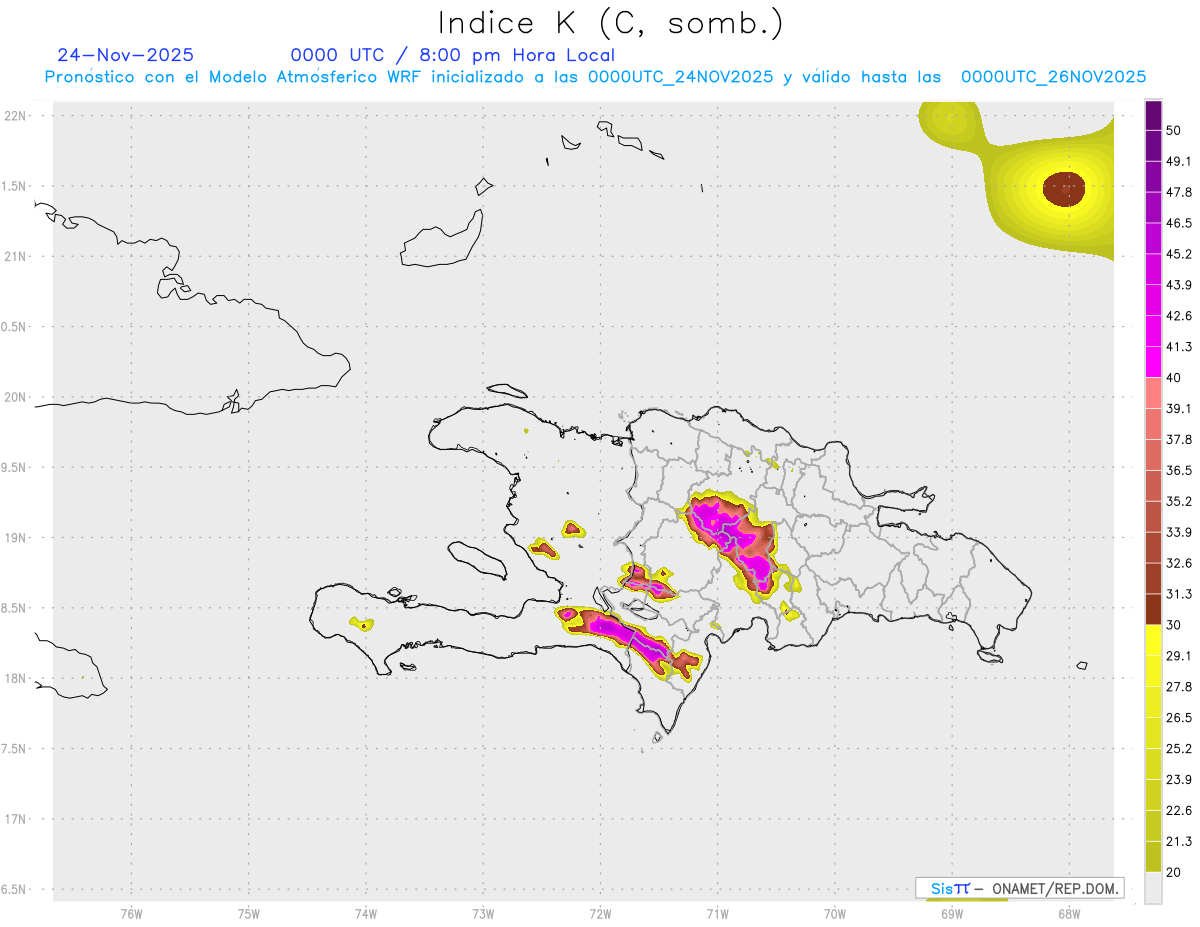Click the '20N' latitude label
The image size is (1200, 927).
coord(16,397)
